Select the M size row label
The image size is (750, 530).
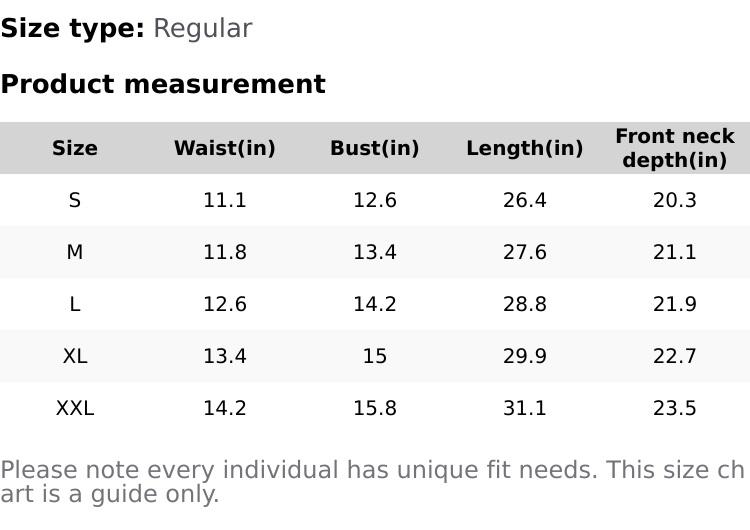pyautogui.click(x=75, y=252)
